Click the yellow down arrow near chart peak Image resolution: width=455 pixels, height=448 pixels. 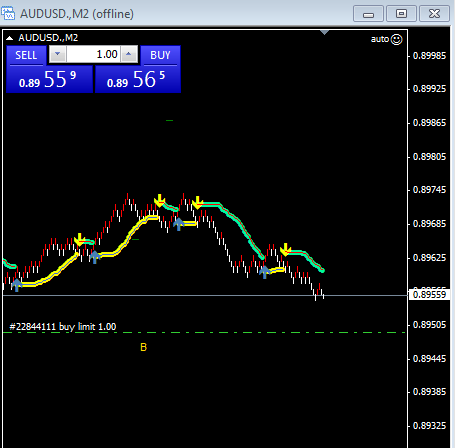pos(160,200)
